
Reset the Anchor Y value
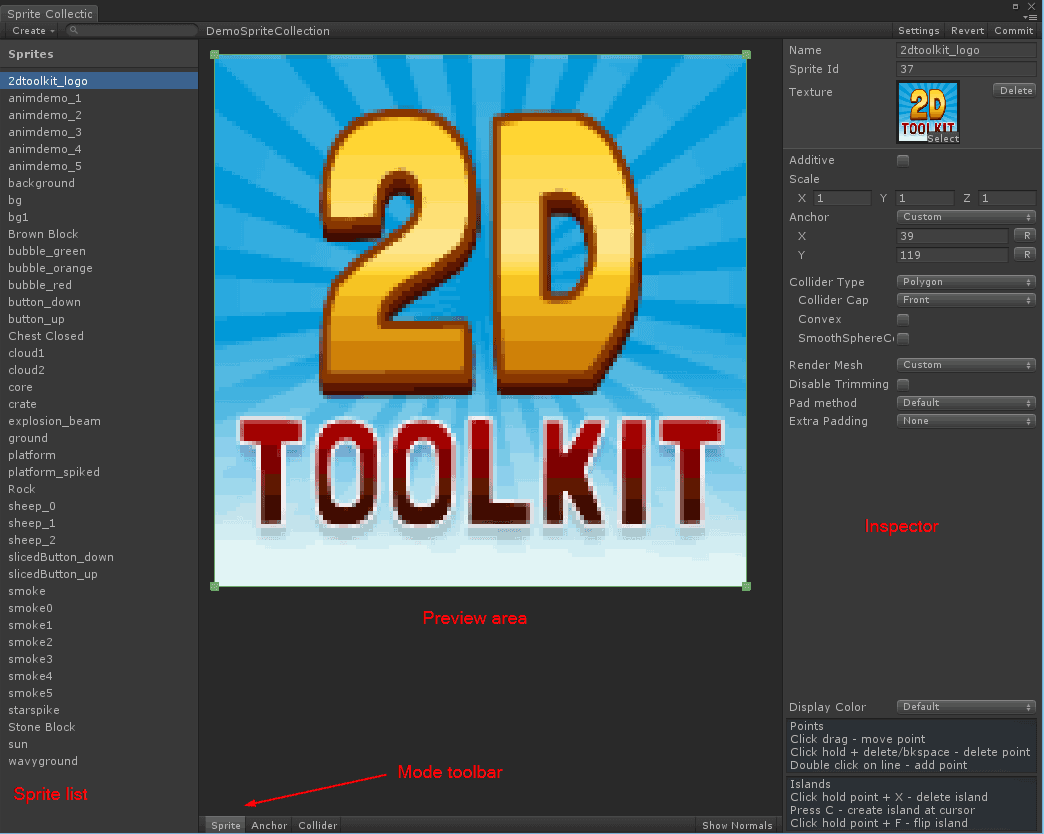[1026, 254]
